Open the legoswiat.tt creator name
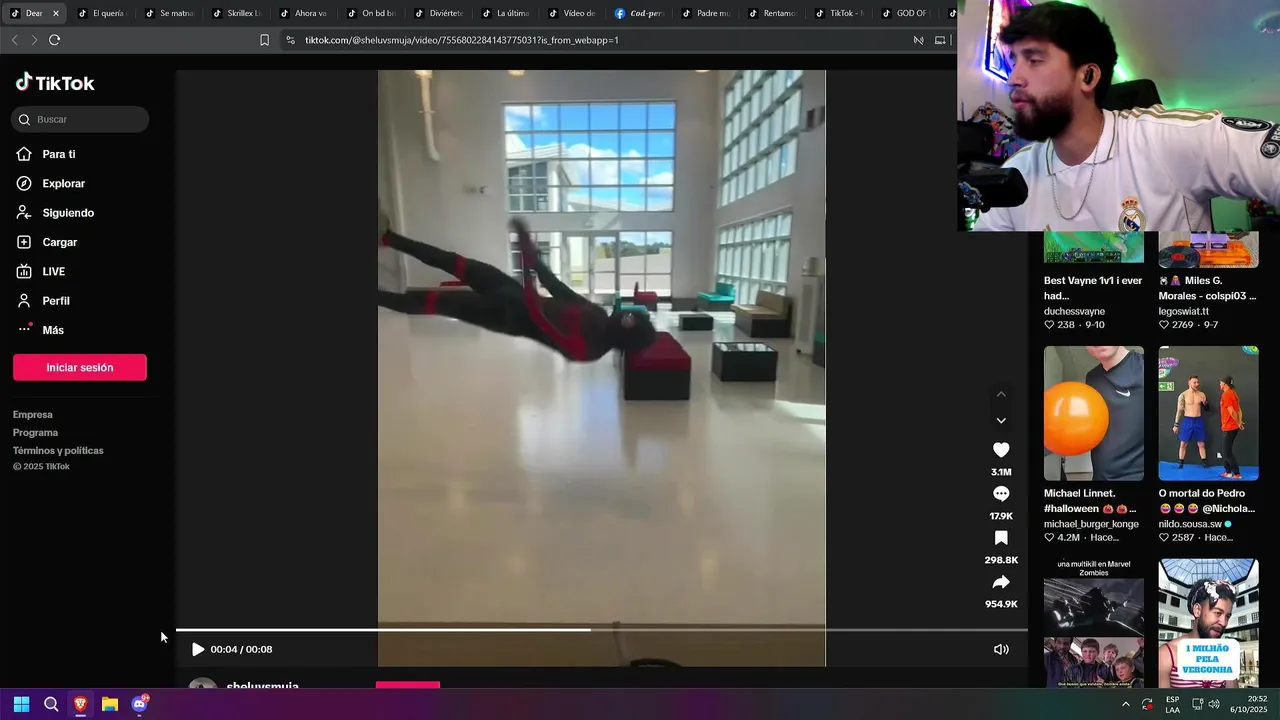1280x720 pixels. click(1184, 311)
